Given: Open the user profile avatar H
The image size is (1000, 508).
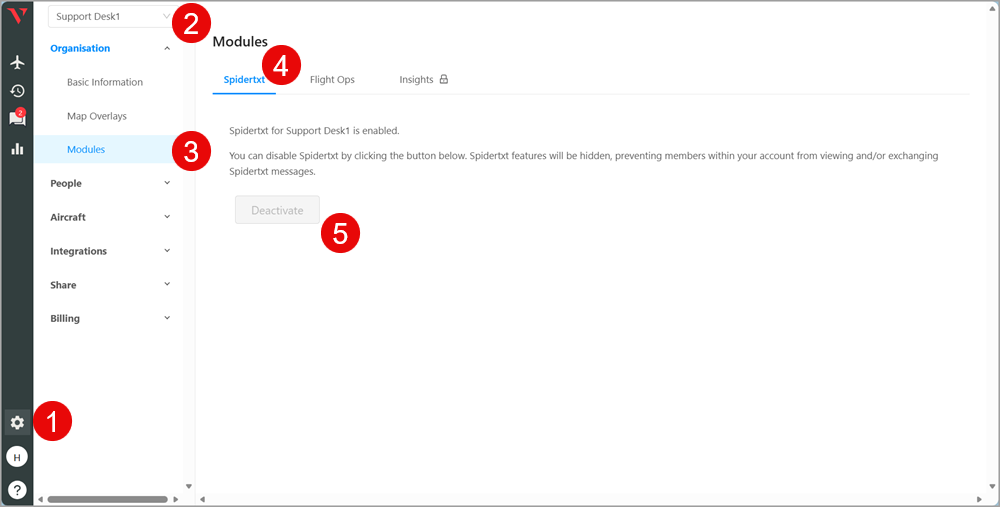Looking at the screenshot, I should point(17,457).
